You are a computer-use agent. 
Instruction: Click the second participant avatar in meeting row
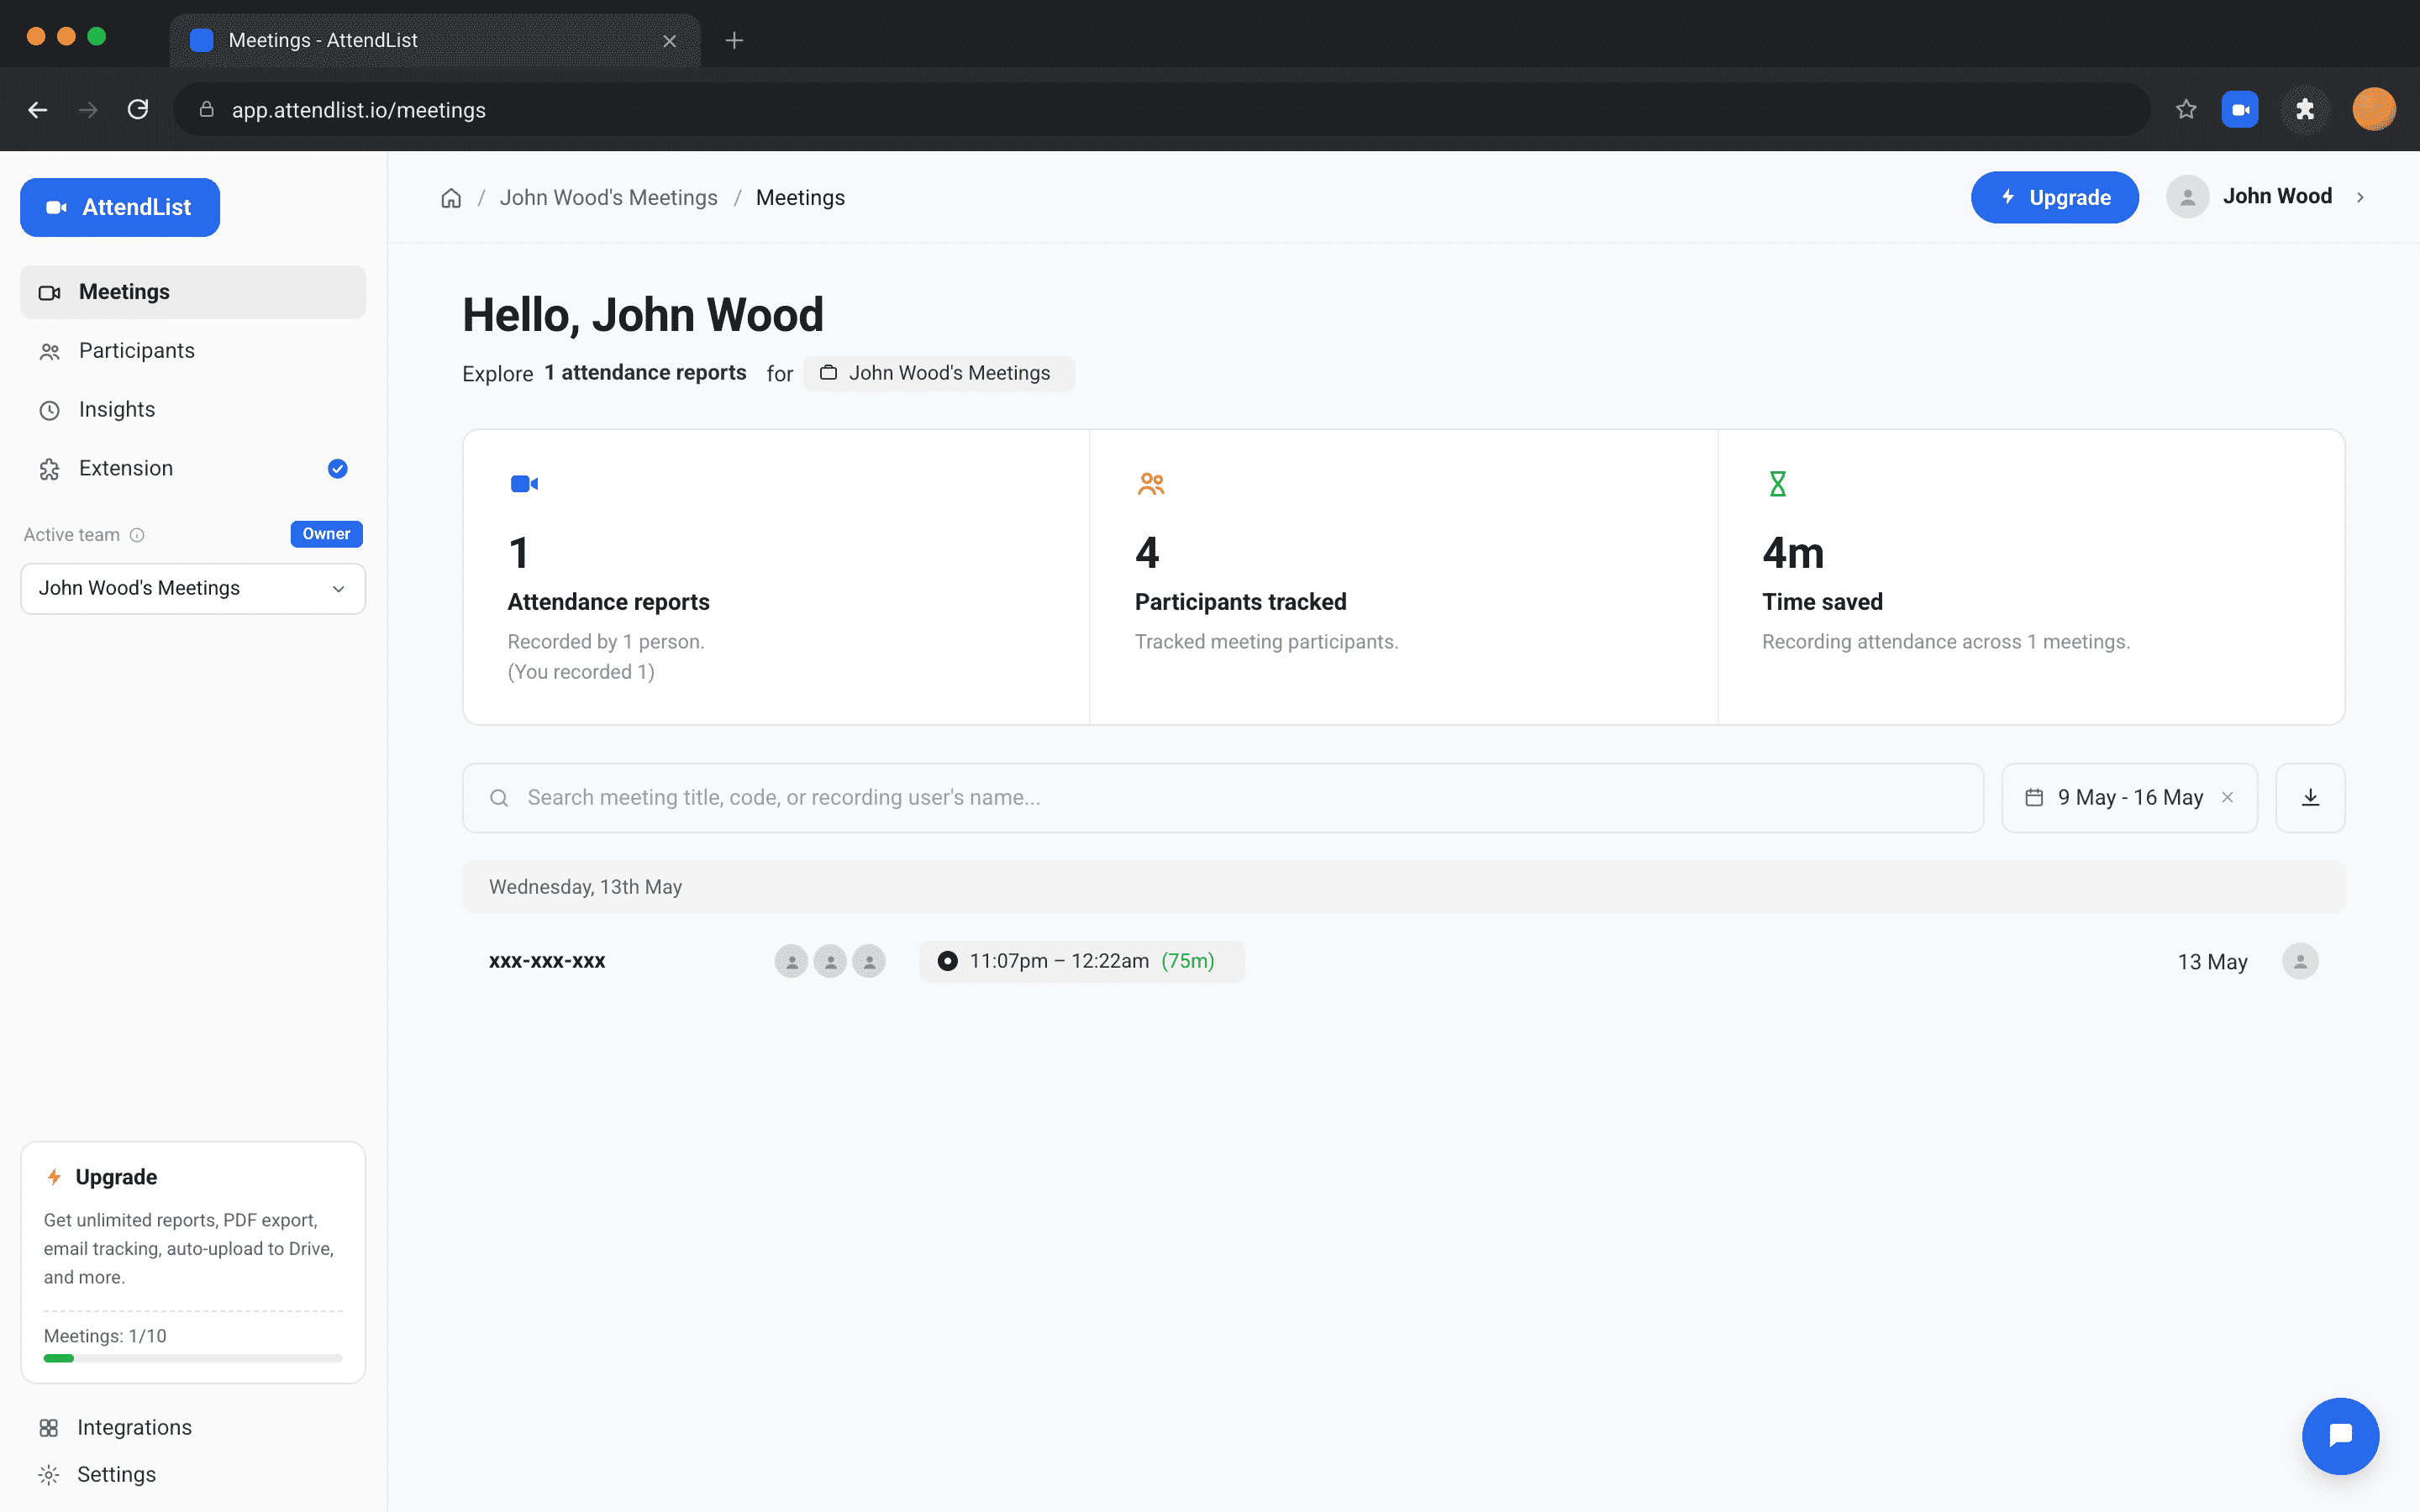(830, 961)
